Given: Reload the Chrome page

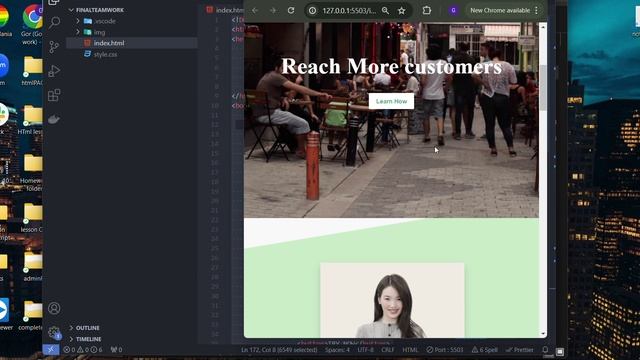Looking at the screenshot, I should tap(291, 10).
